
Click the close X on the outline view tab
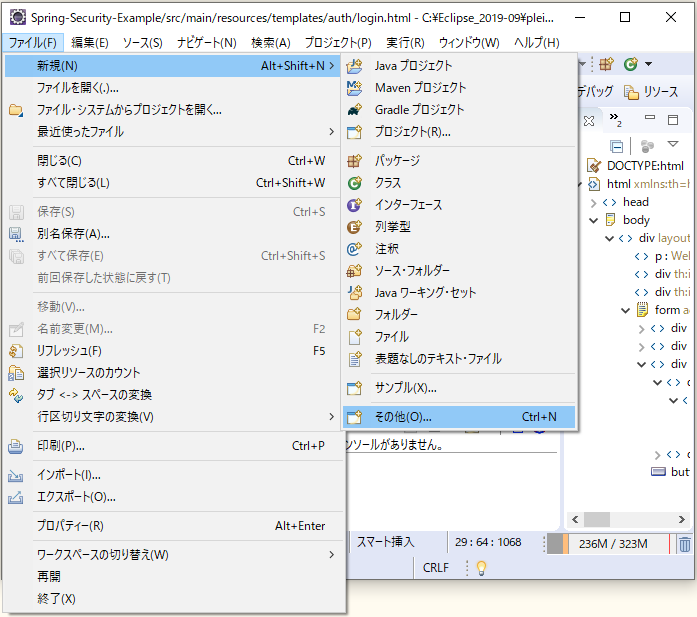(x=589, y=121)
